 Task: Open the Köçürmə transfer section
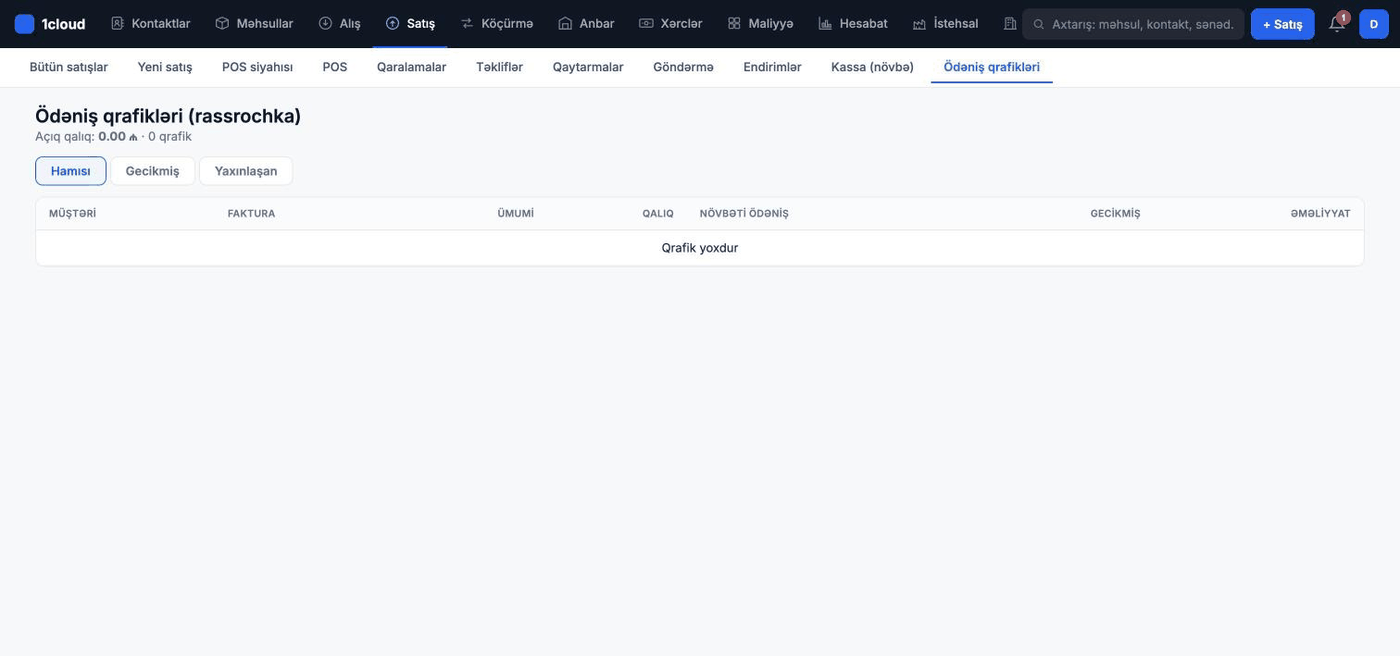click(x=497, y=24)
